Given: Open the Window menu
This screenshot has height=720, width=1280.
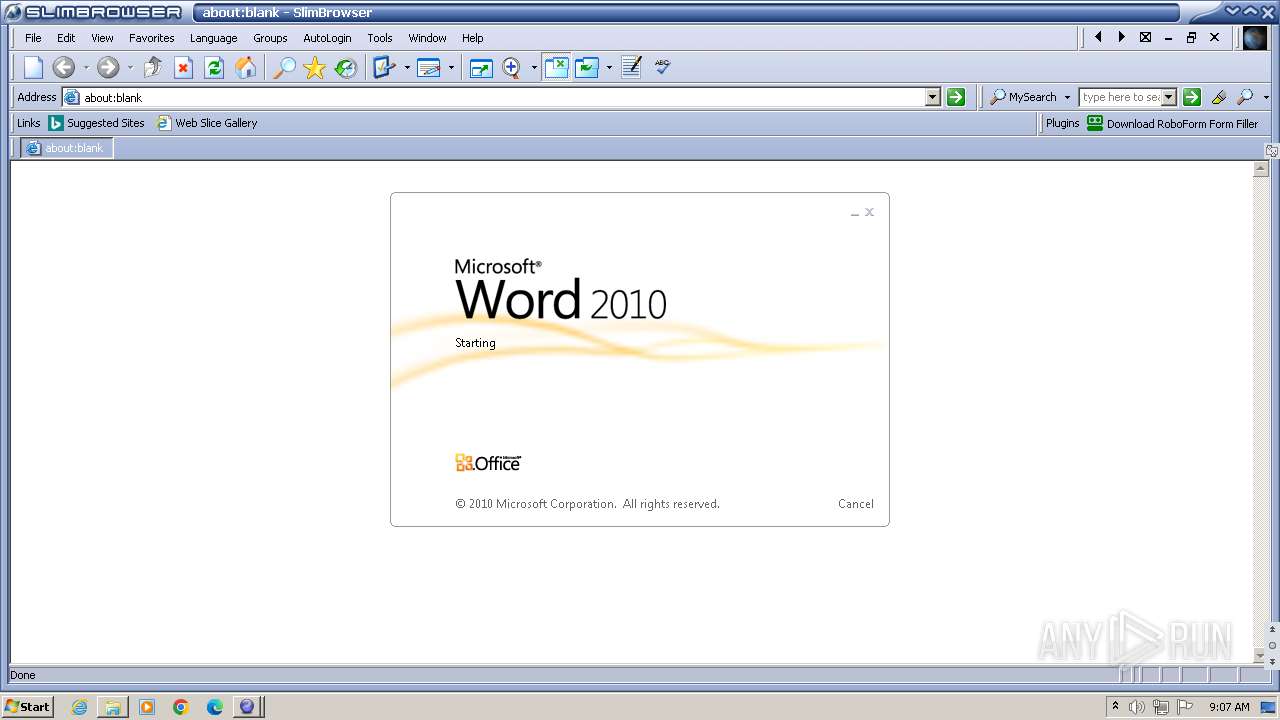Looking at the screenshot, I should (427, 38).
